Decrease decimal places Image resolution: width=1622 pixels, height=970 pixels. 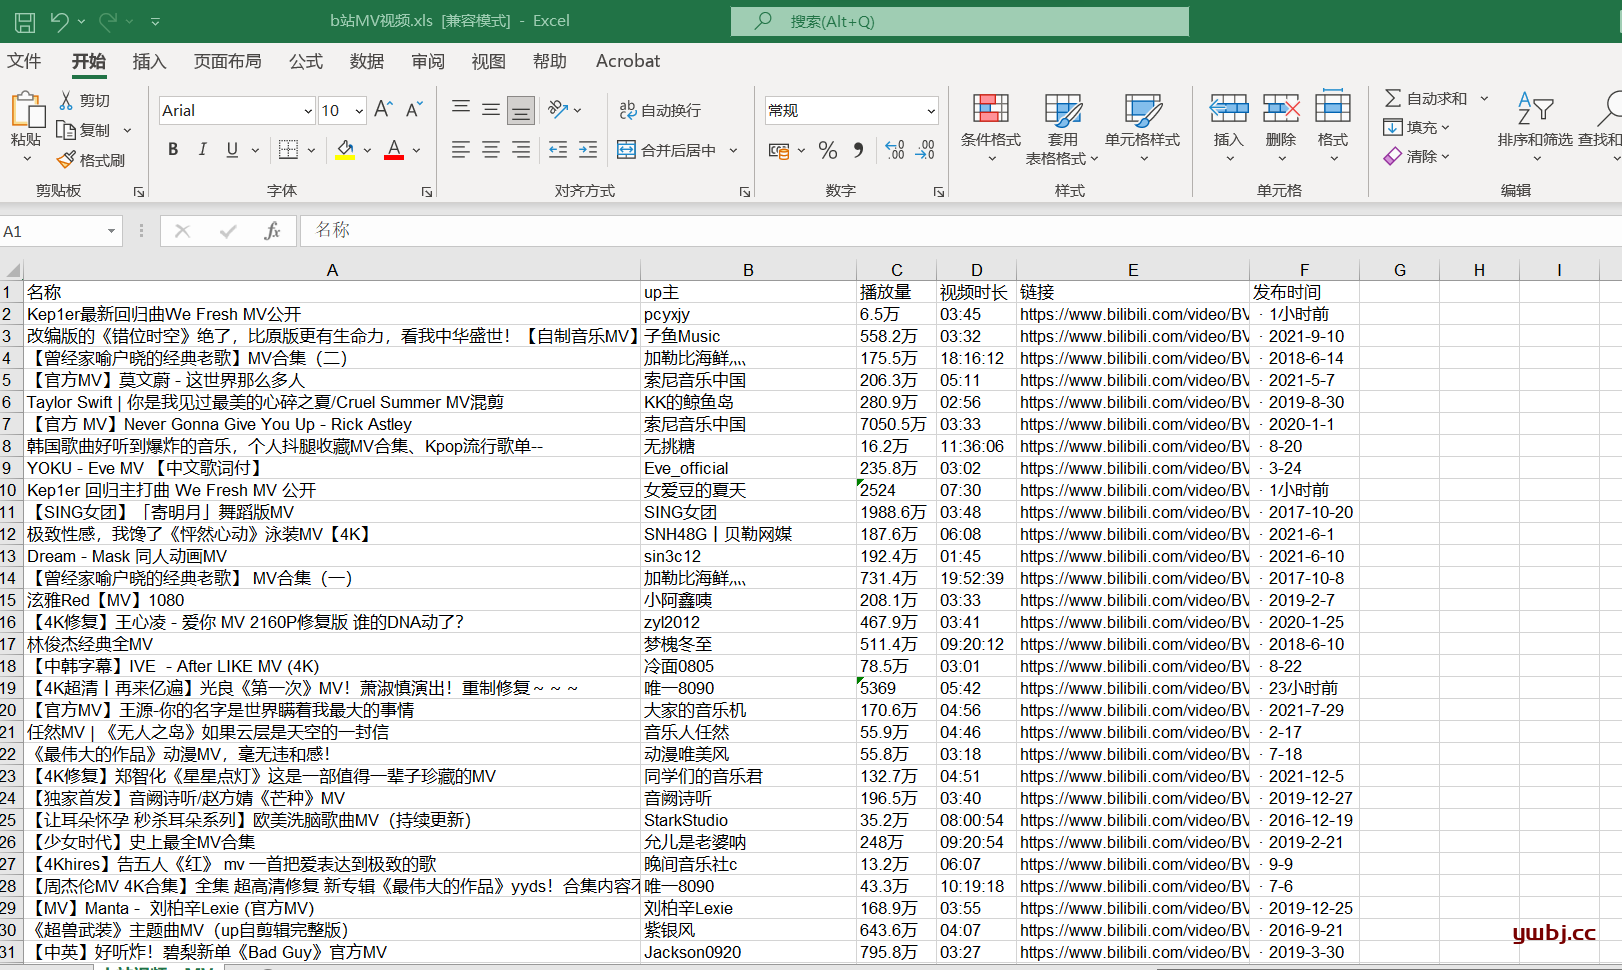[x=925, y=150]
